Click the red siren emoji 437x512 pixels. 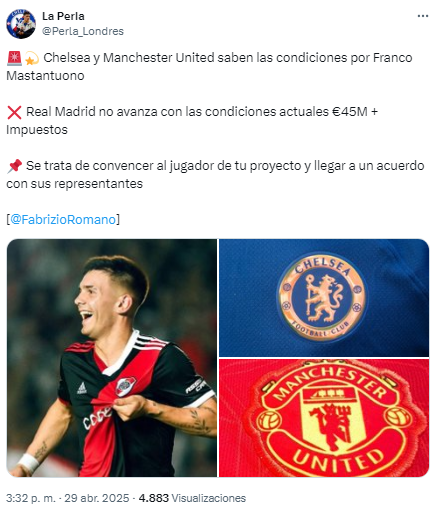tap(14, 58)
